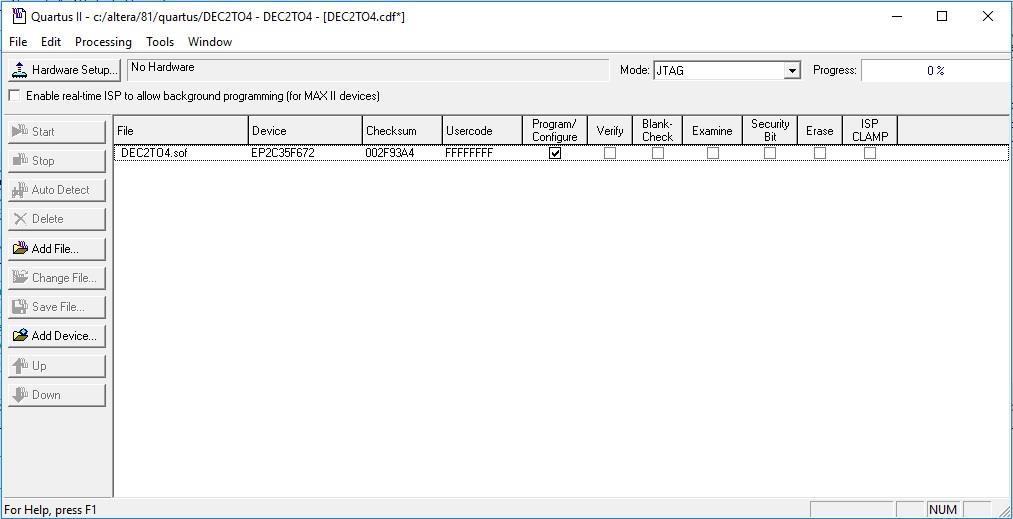The image size is (1013, 519).
Task: Select the DEC2TO4.sof file name
Action: (x=154, y=153)
